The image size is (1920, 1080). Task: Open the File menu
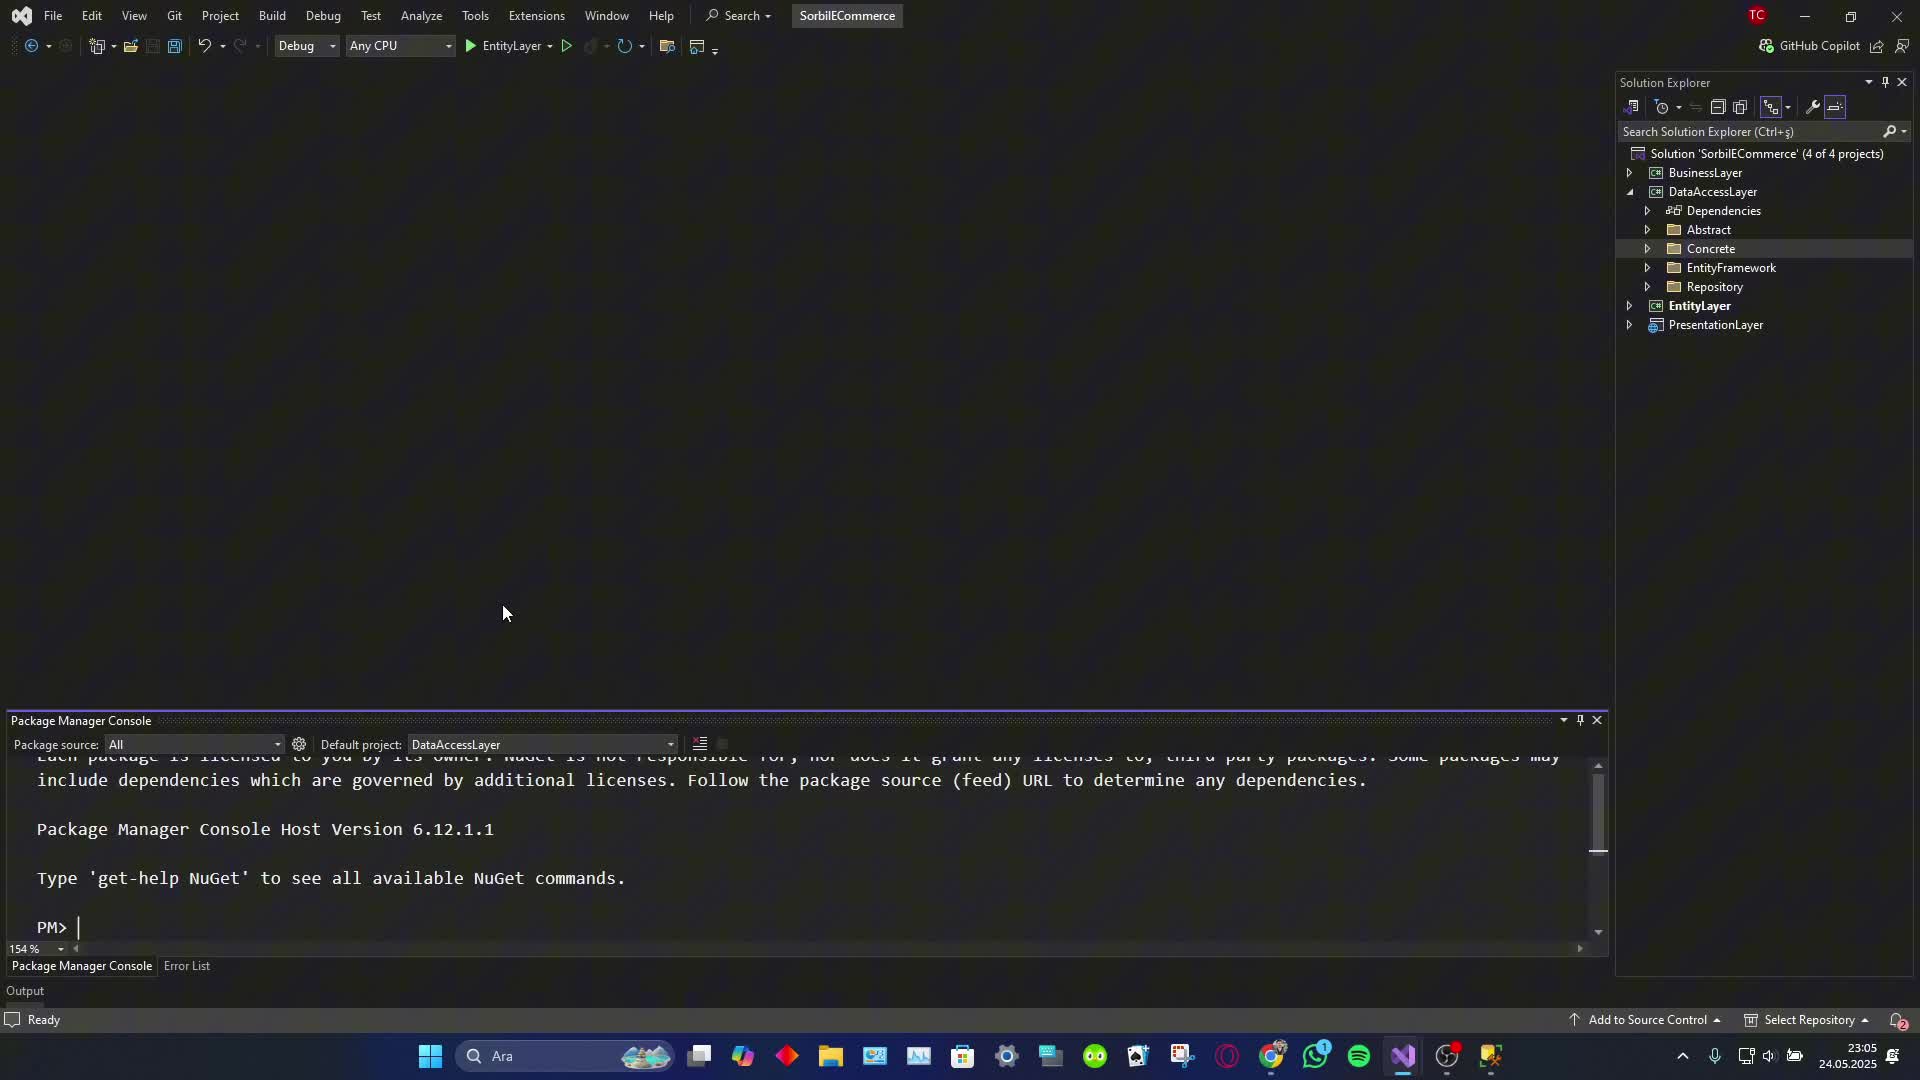point(53,16)
